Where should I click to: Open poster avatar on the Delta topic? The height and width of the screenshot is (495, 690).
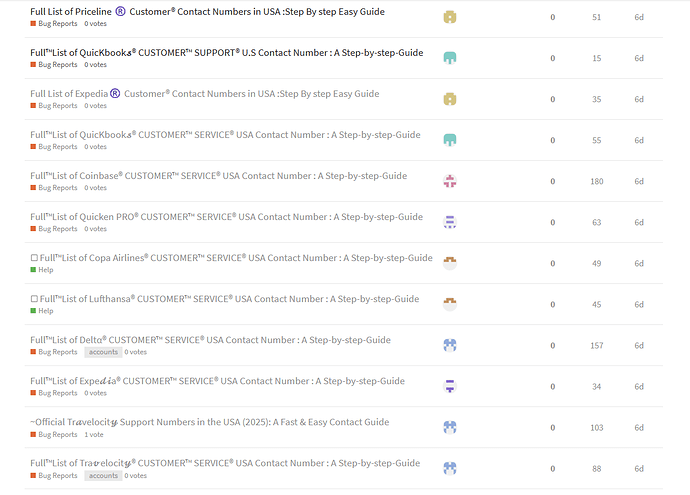click(x=450, y=345)
